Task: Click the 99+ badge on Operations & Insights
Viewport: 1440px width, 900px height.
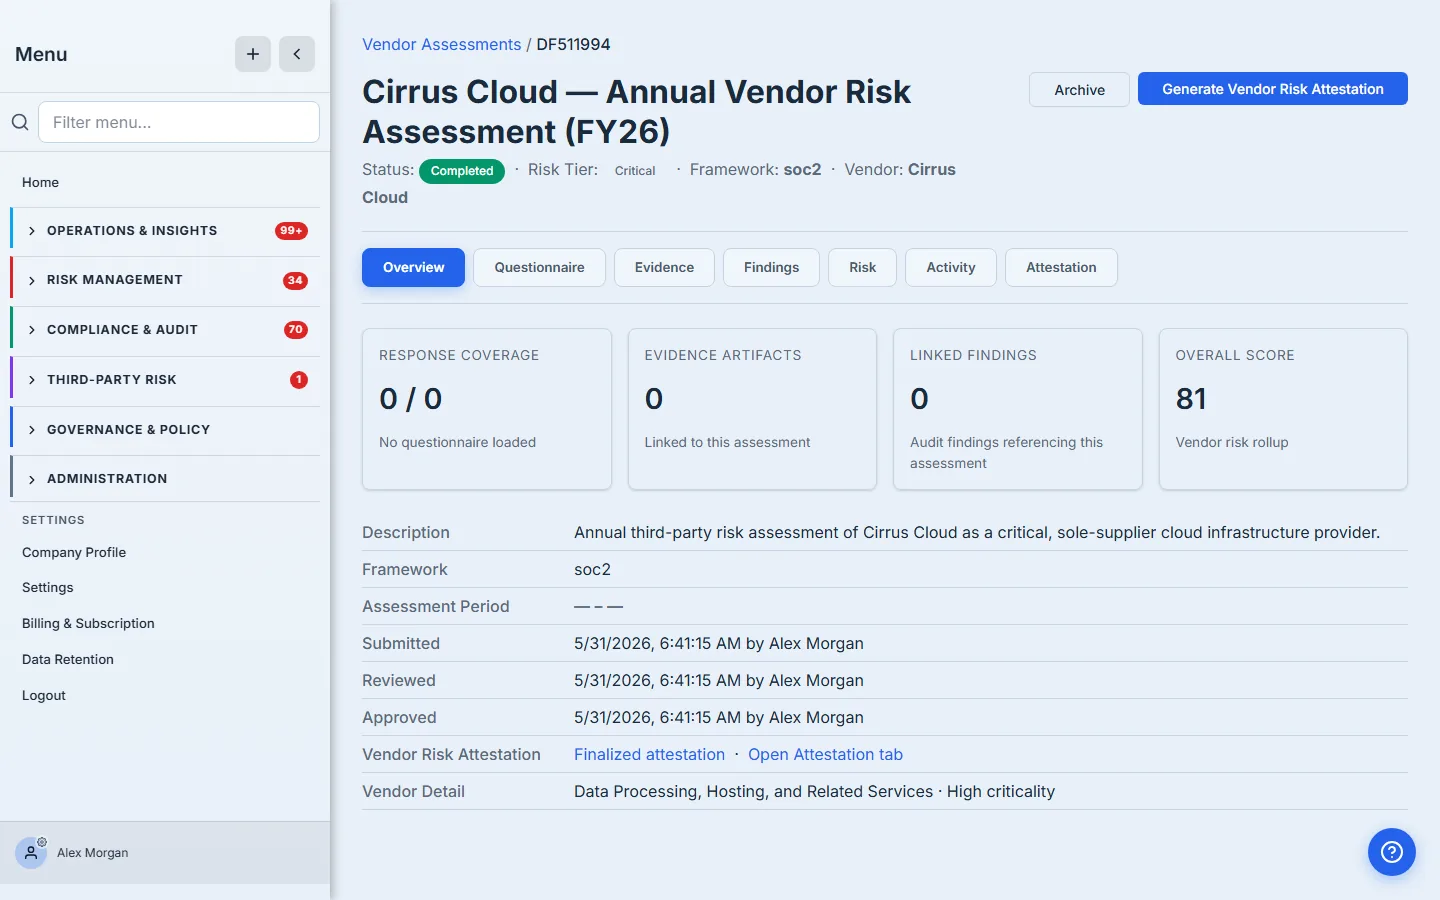Action: [291, 231]
